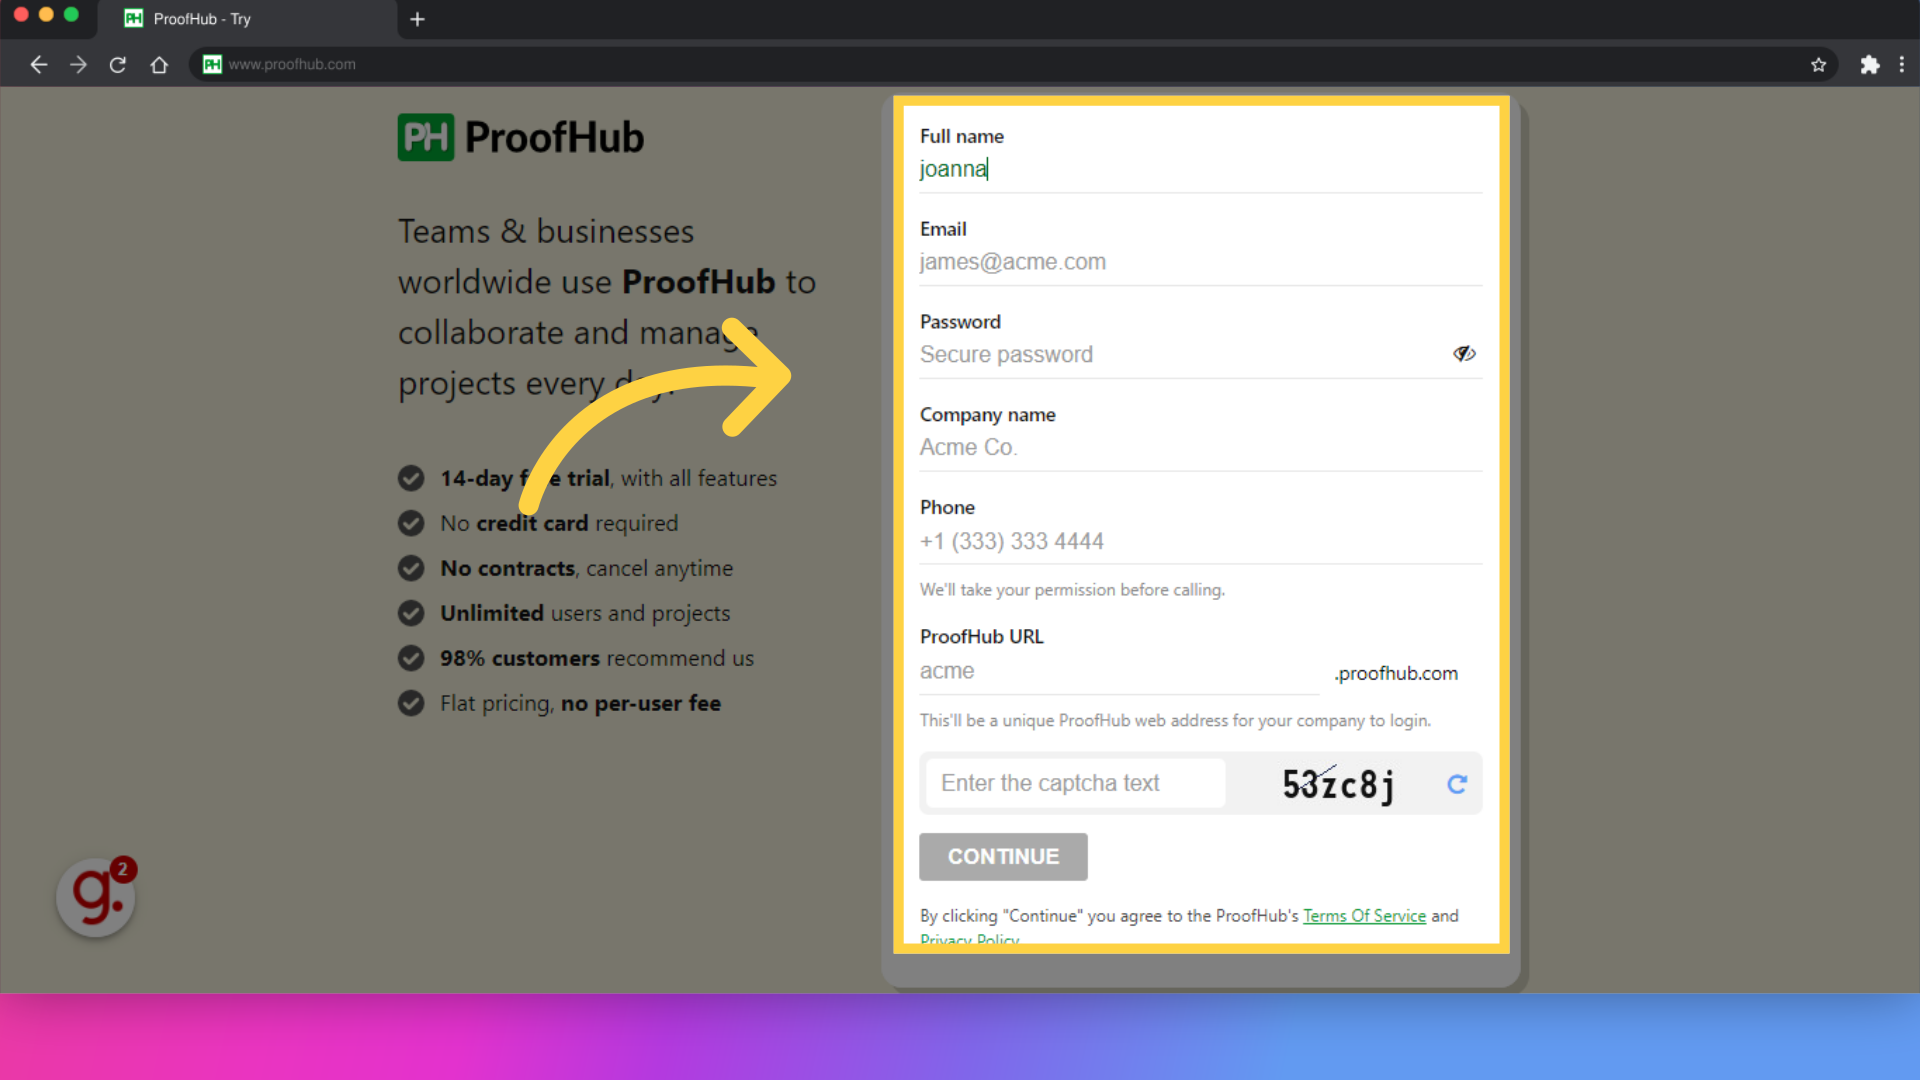The height and width of the screenshot is (1080, 1920).
Task: Click the password visibility toggle icon
Action: coord(1464,353)
